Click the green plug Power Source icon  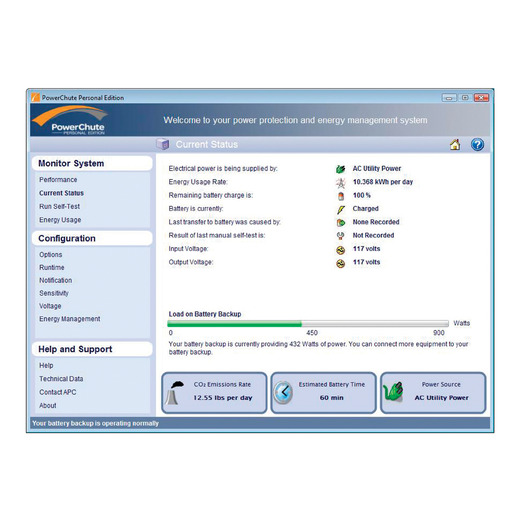pos(393,392)
